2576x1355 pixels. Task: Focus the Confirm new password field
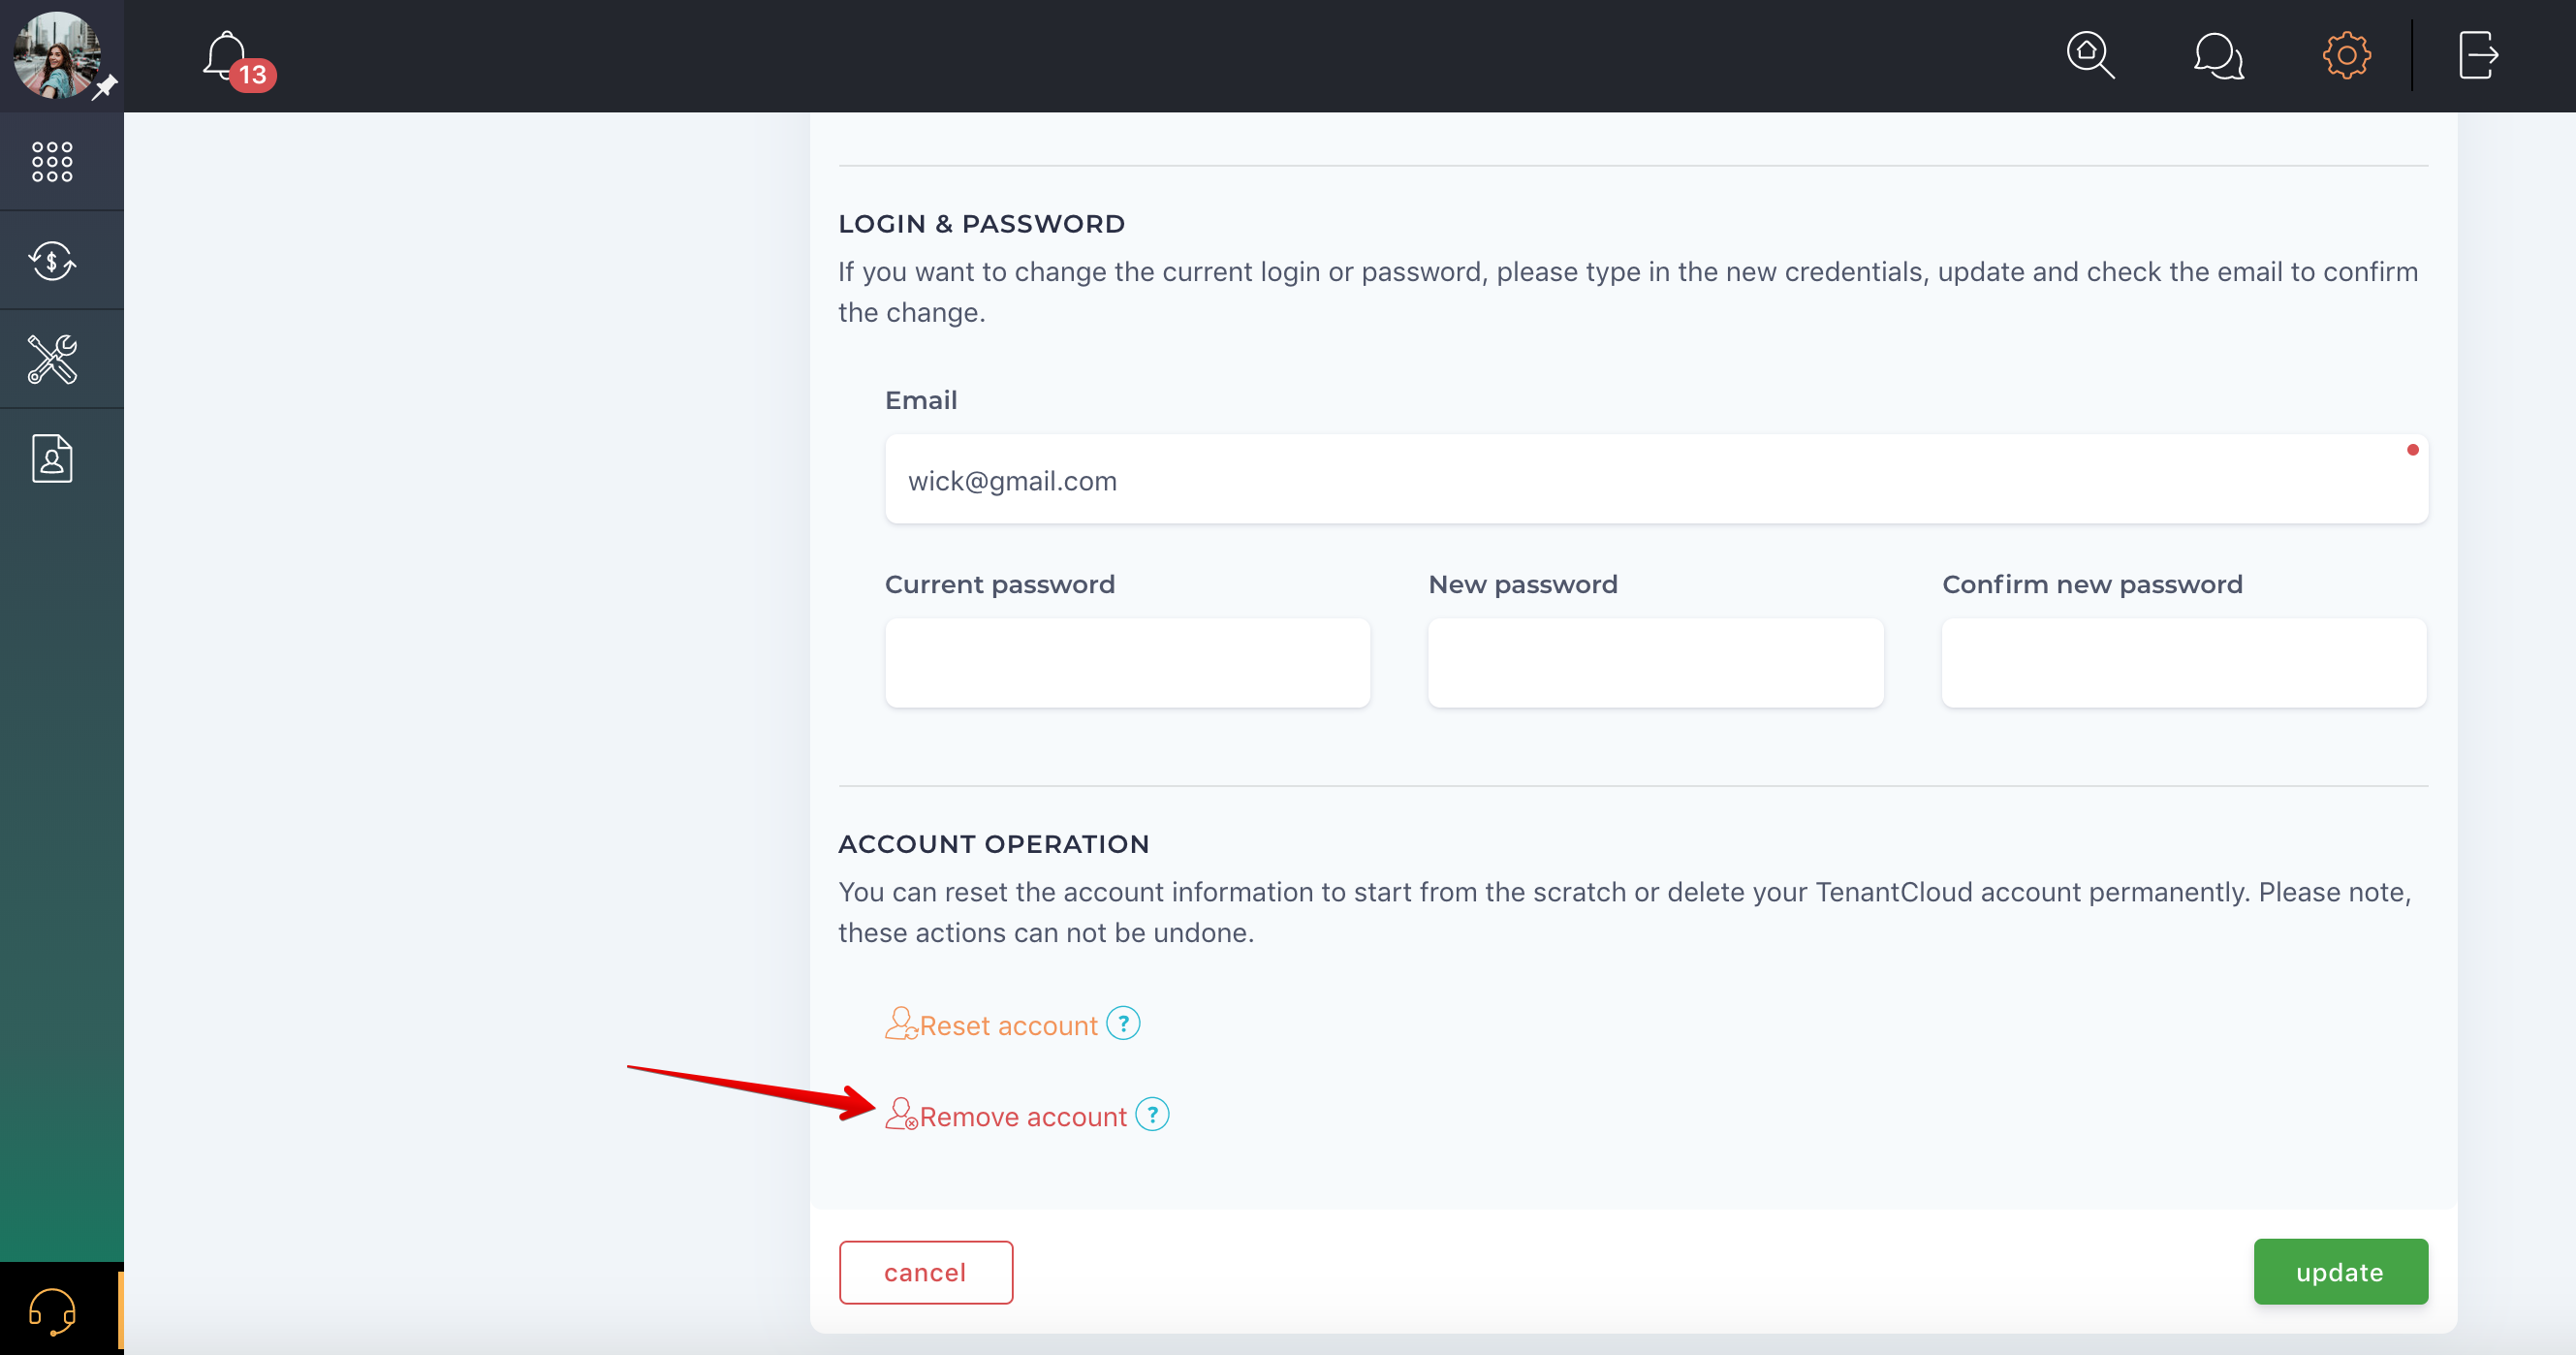2184,663
